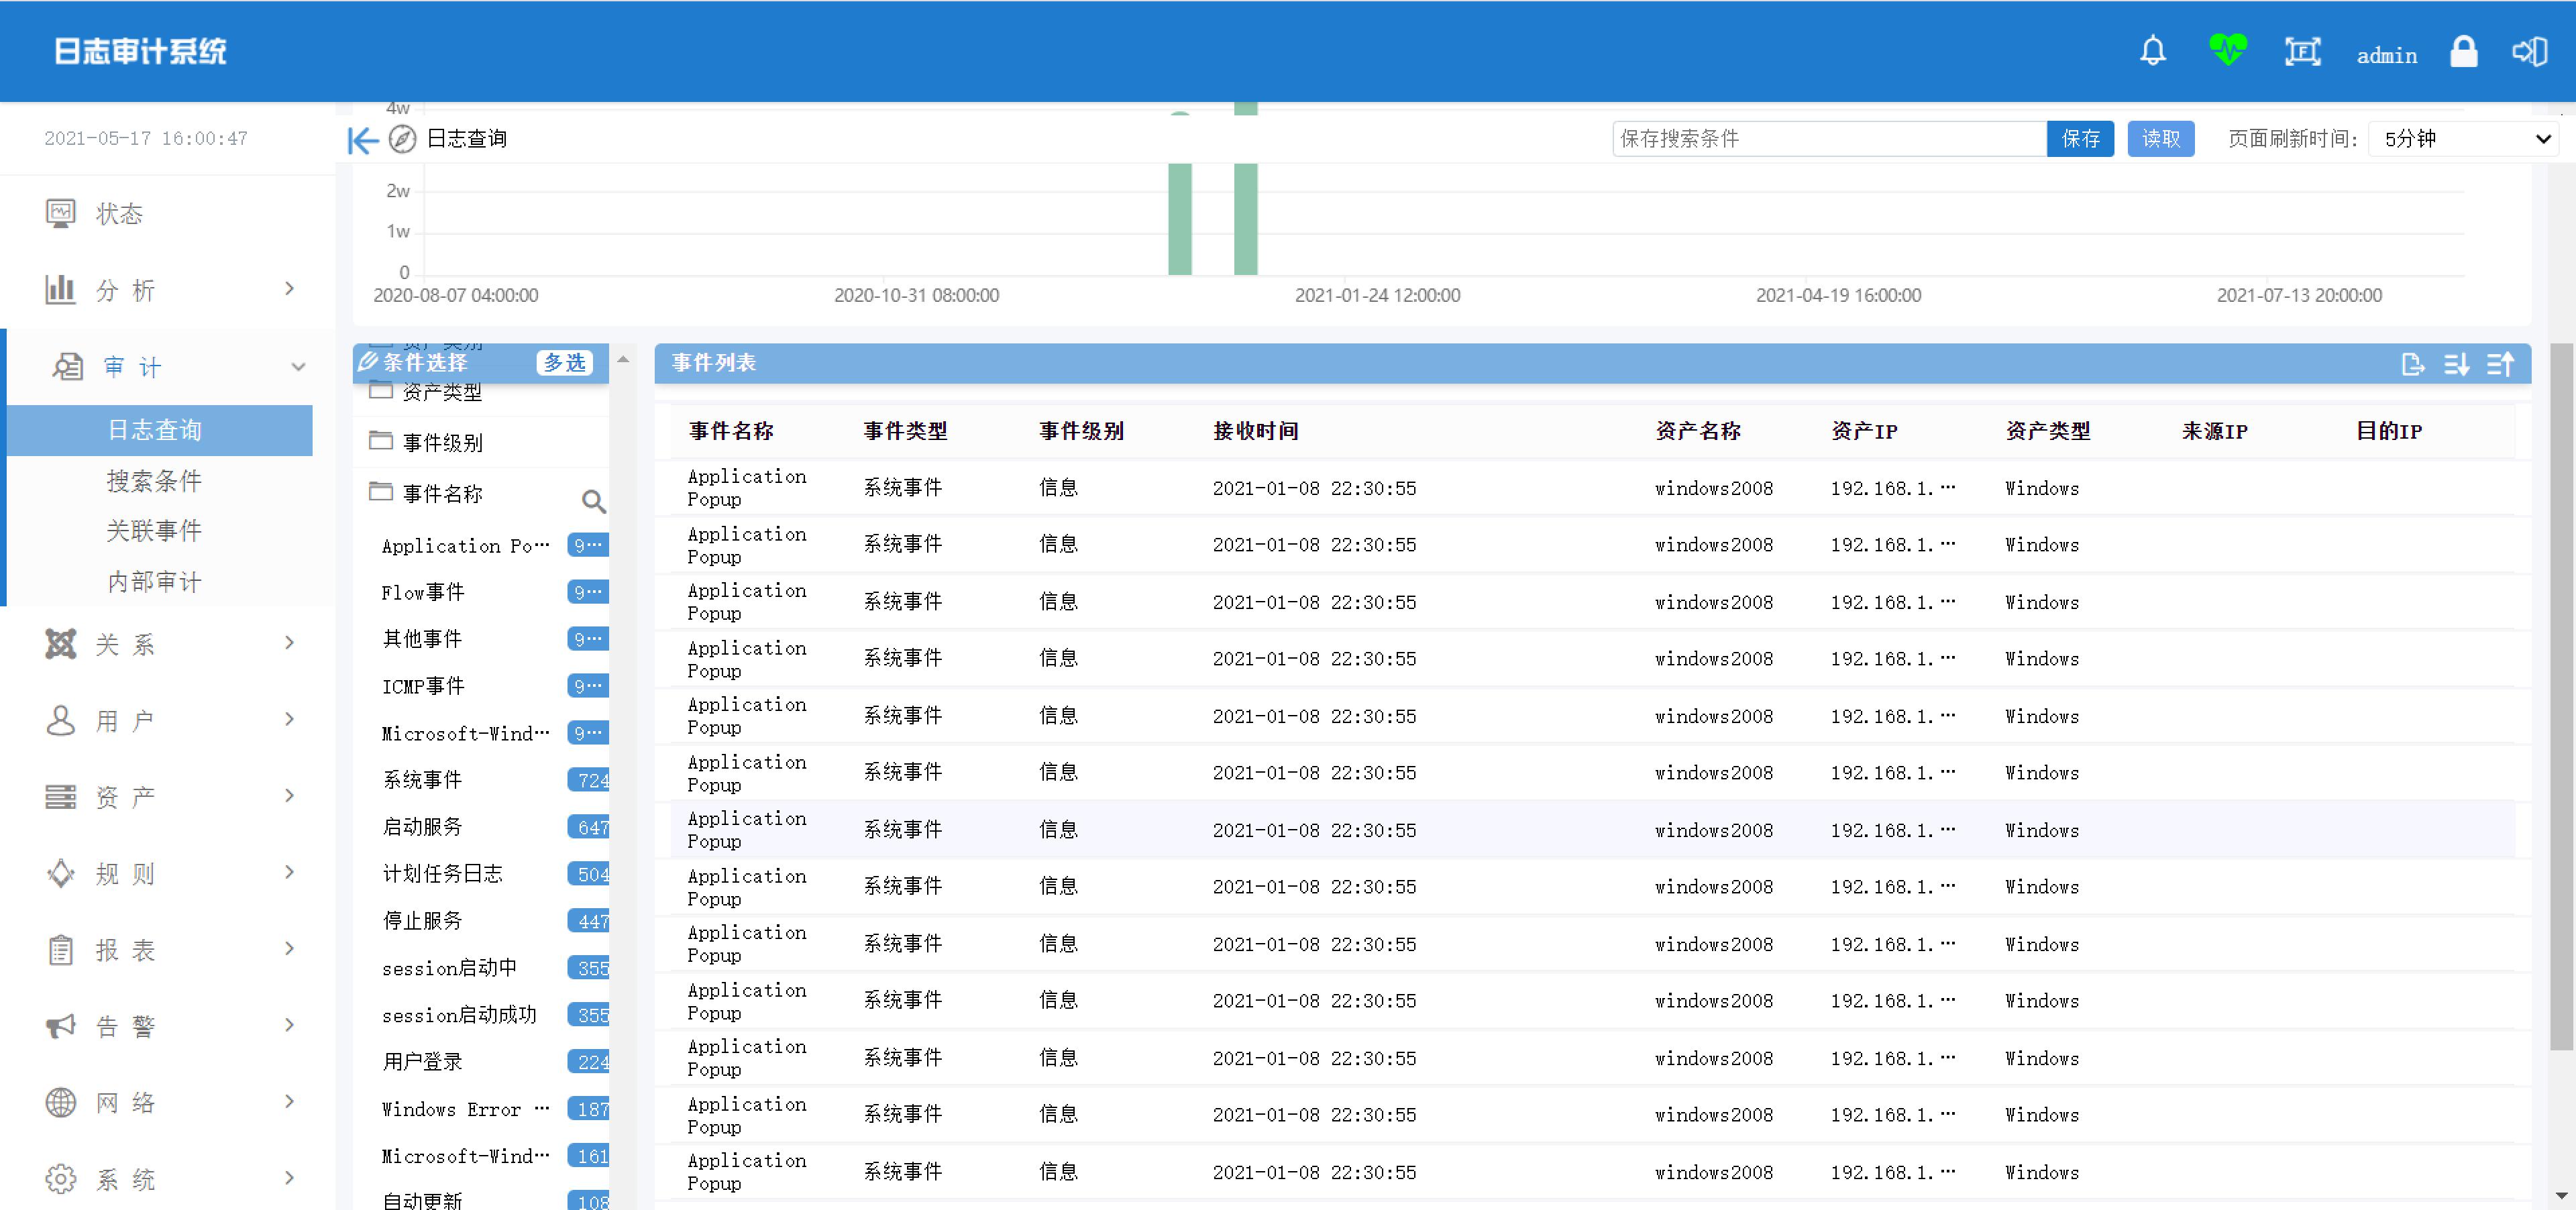
Task: Expand the 用户 menu chevron
Action: (290, 719)
